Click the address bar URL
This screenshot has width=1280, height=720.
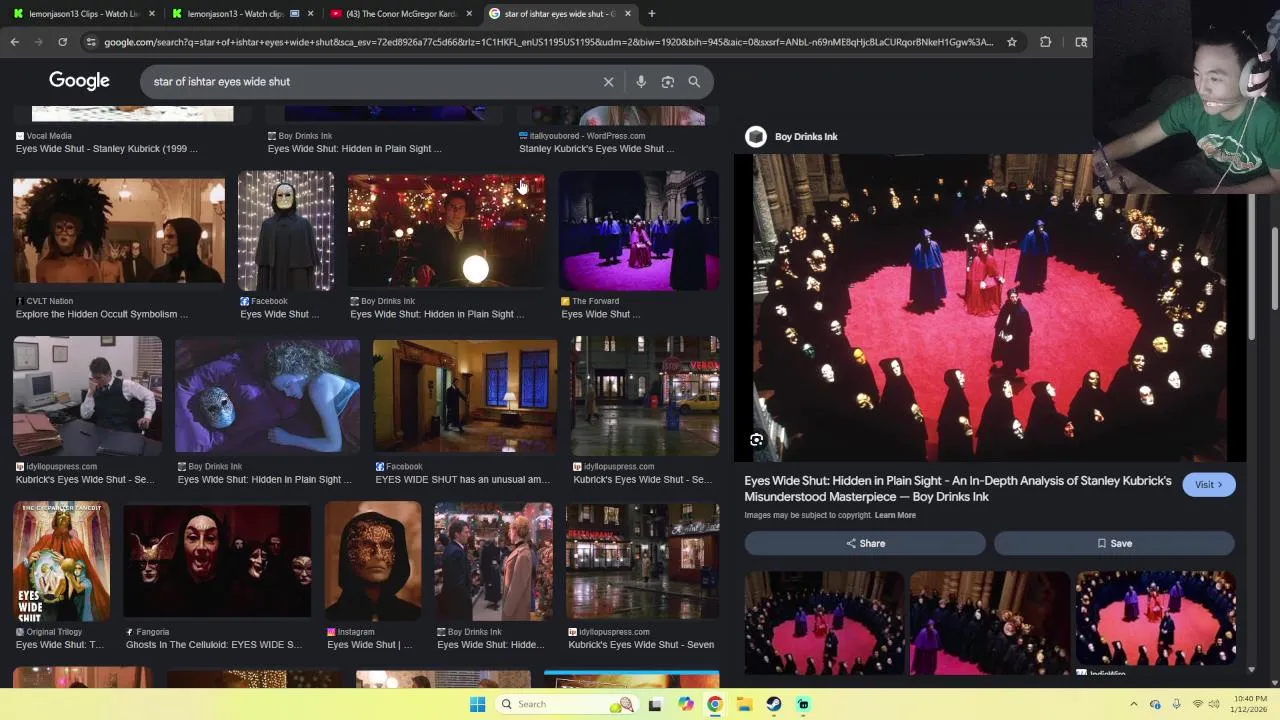pos(548,42)
